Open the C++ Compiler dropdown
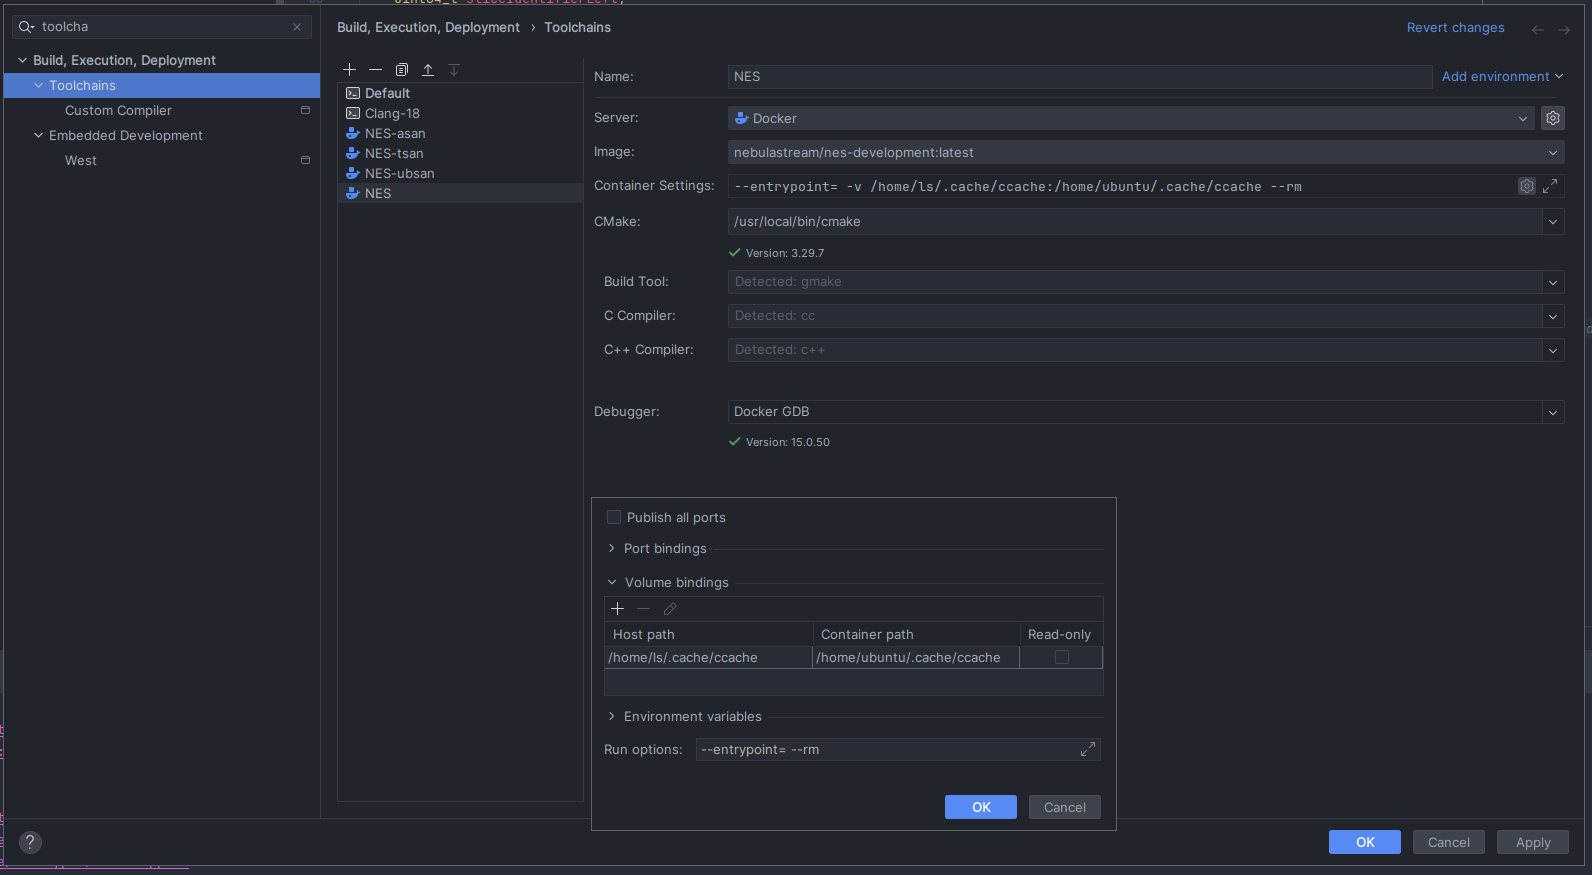This screenshot has height=875, width=1592. (1553, 350)
